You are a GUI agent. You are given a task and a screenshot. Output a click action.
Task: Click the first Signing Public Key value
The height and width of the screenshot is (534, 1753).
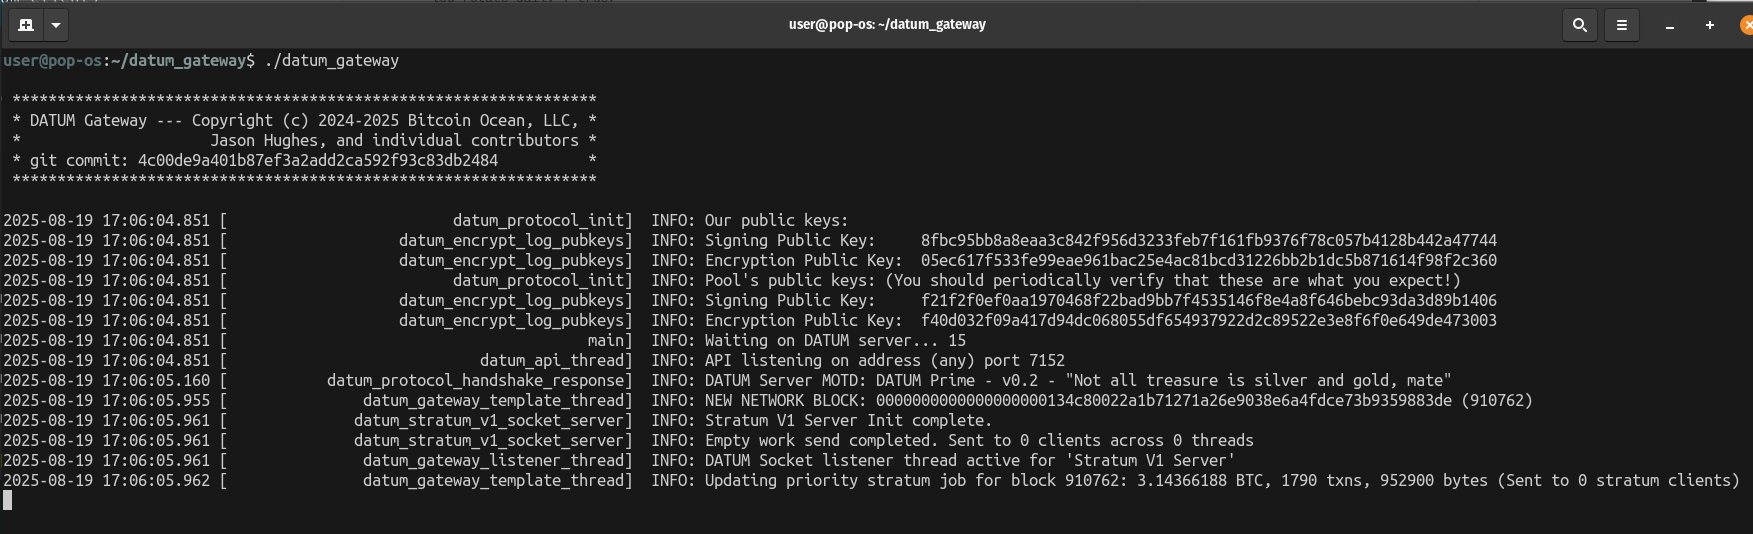click(x=1208, y=240)
